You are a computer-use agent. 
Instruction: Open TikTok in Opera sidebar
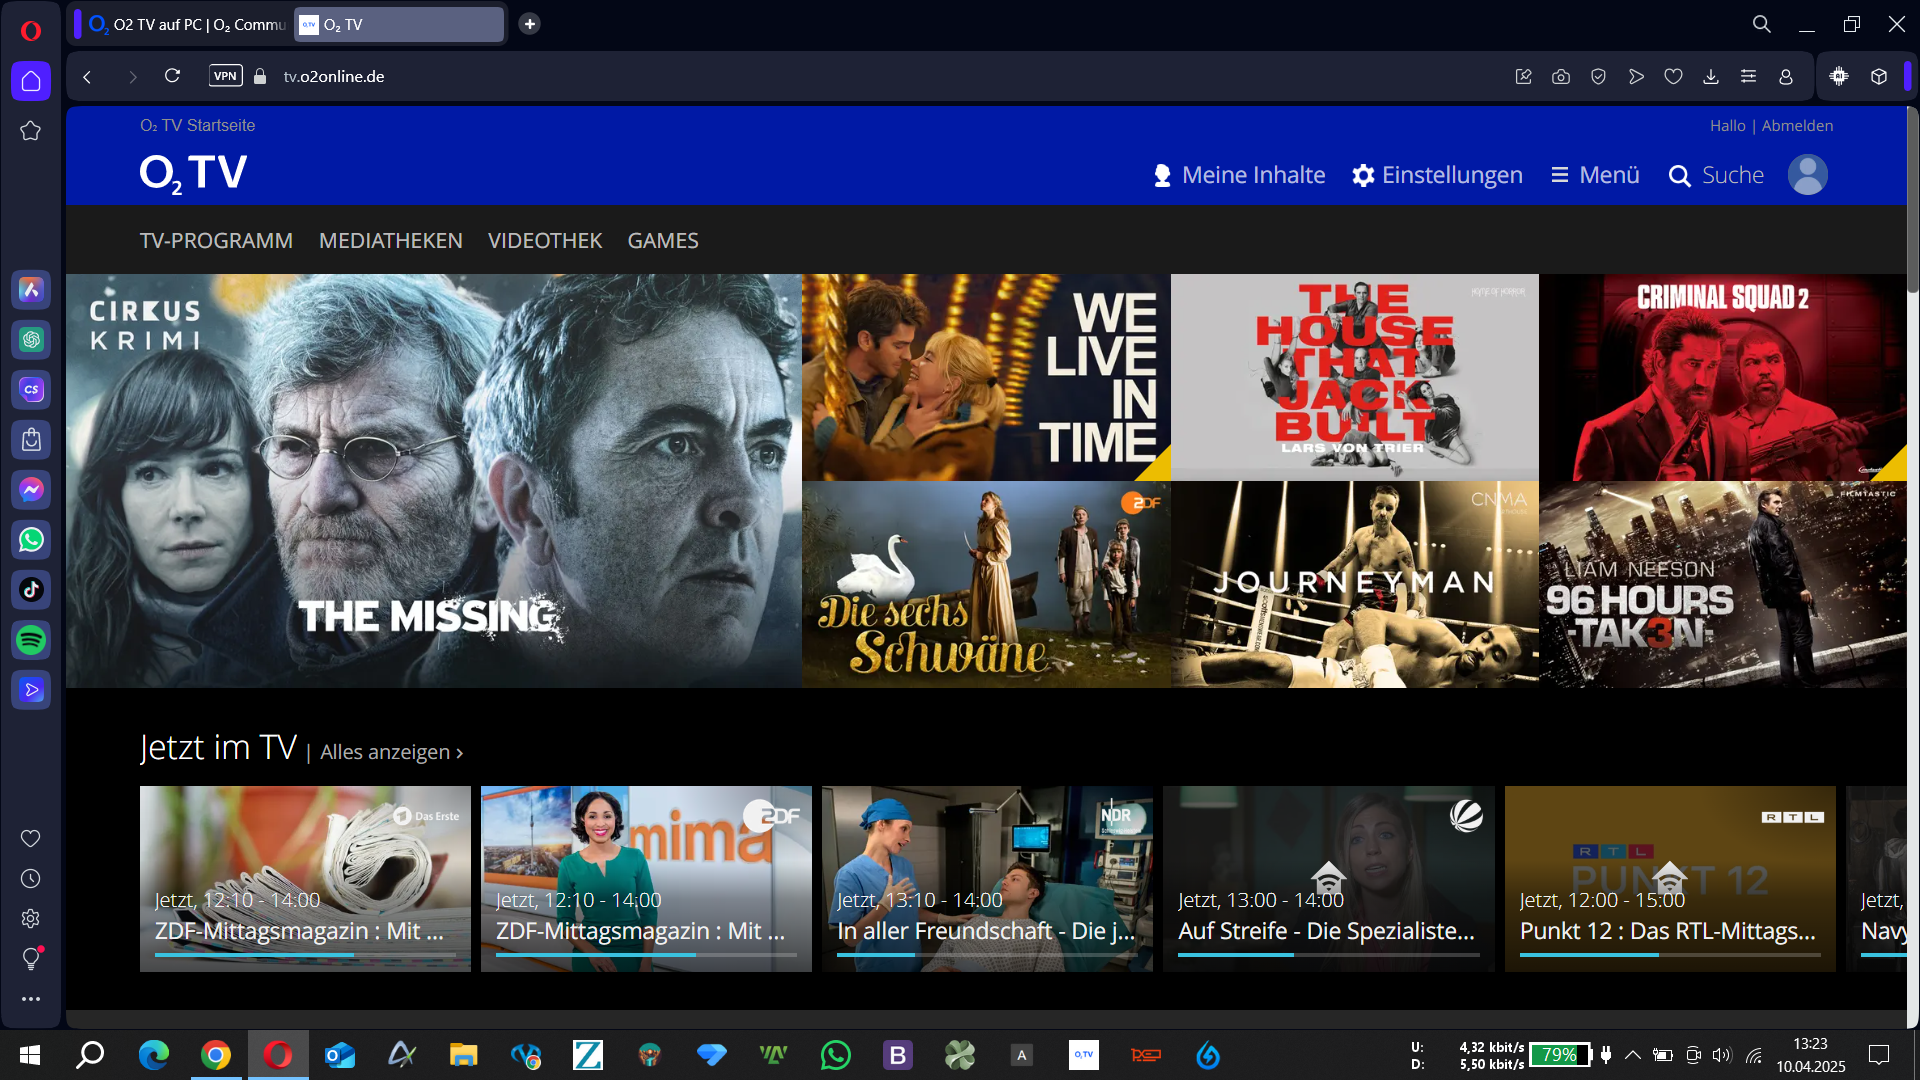tap(31, 590)
